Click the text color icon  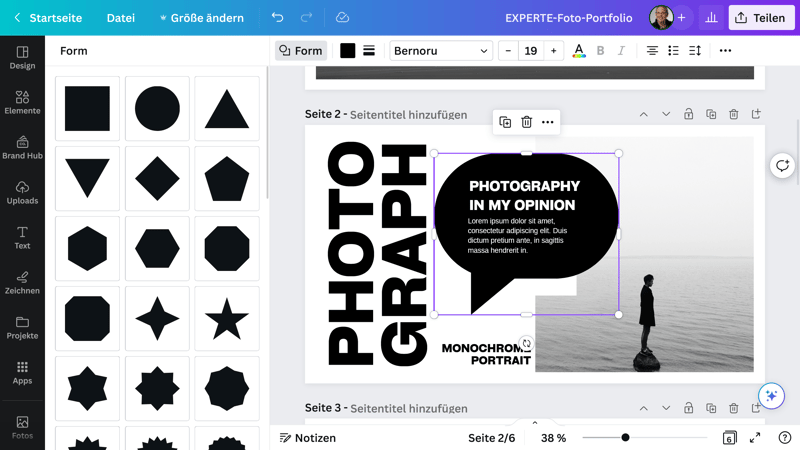(x=578, y=51)
